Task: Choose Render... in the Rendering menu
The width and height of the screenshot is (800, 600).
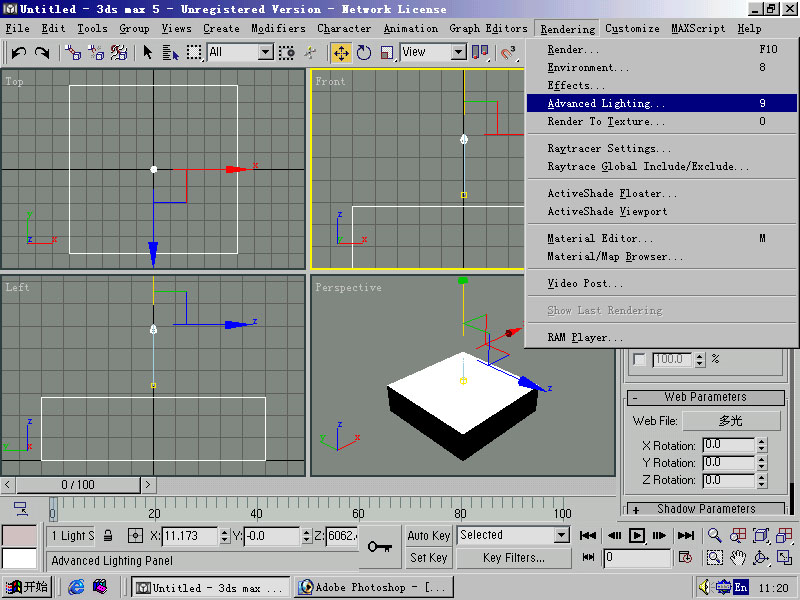Action: (x=662, y=49)
